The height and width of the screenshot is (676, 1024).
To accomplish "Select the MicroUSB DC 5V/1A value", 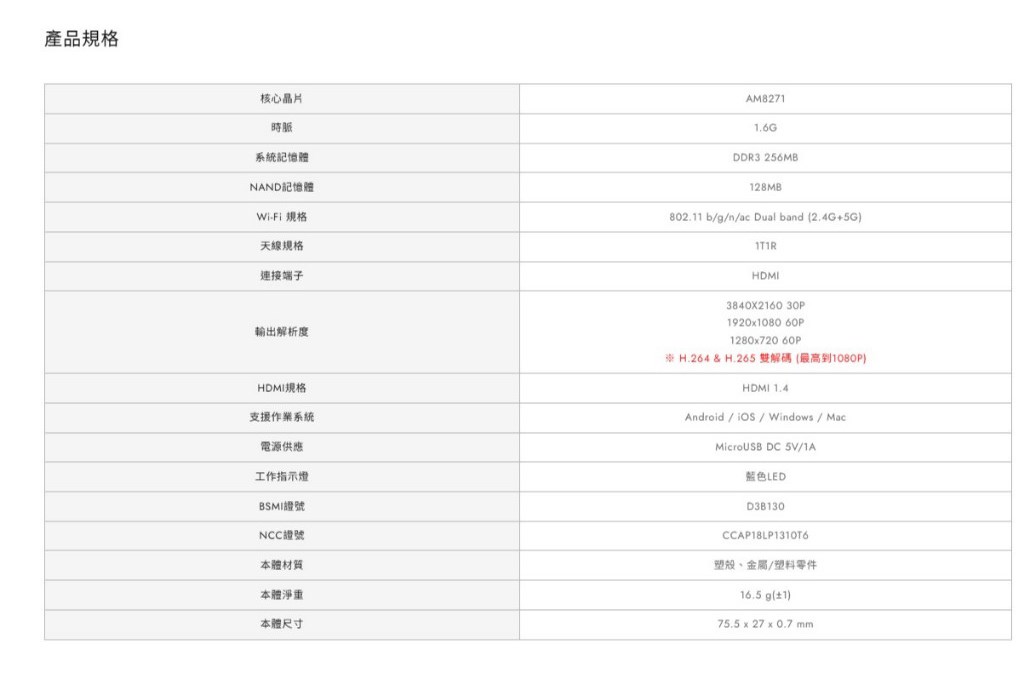I will pos(765,447).
